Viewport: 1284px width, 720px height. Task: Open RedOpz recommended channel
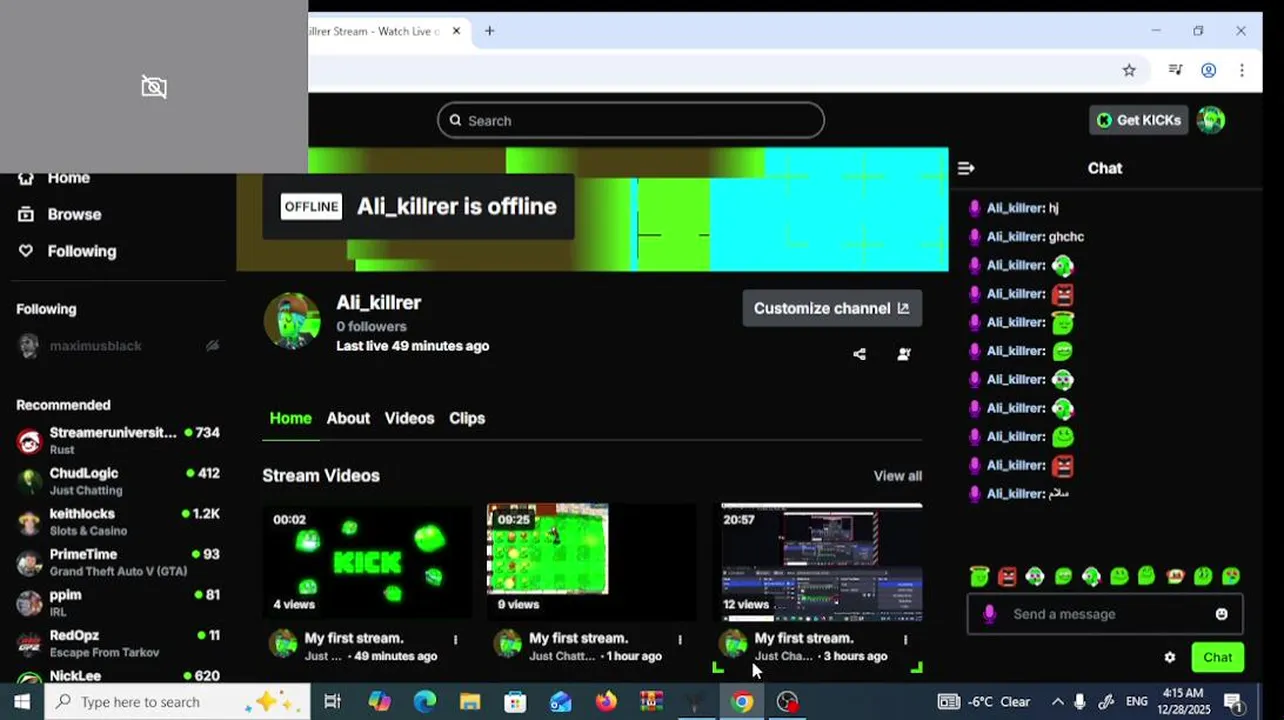coord(118,643)
